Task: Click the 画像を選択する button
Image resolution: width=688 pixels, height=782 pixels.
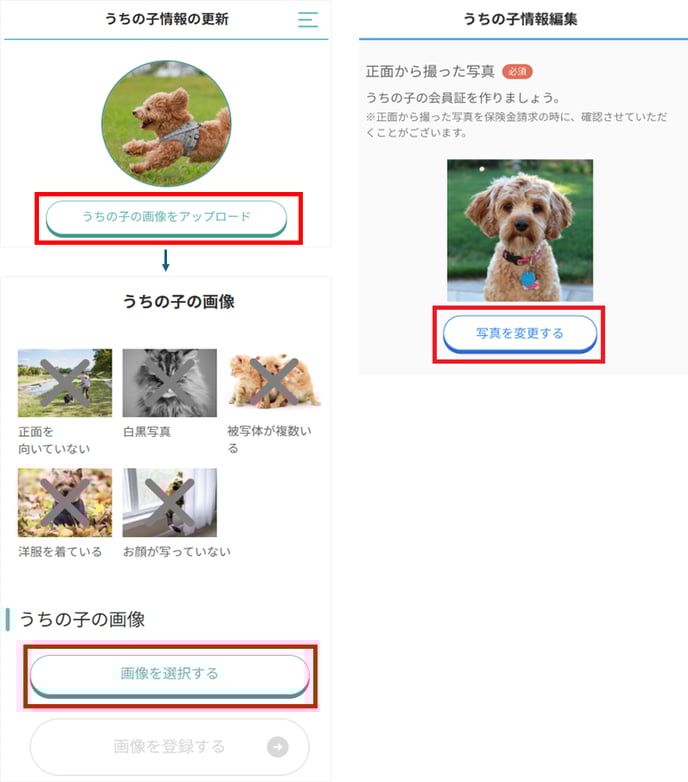Action: click(170, 675)
